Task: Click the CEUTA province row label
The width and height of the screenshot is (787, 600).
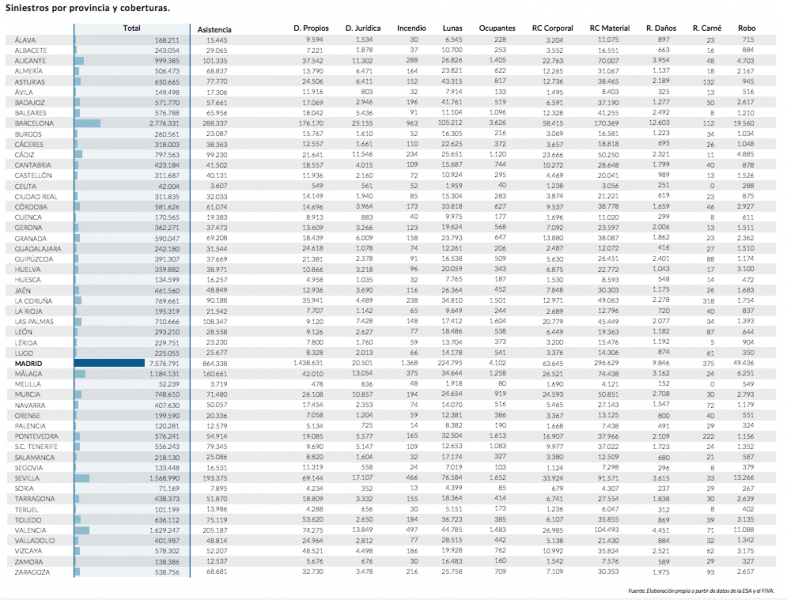Action: (x=26, y=186)
